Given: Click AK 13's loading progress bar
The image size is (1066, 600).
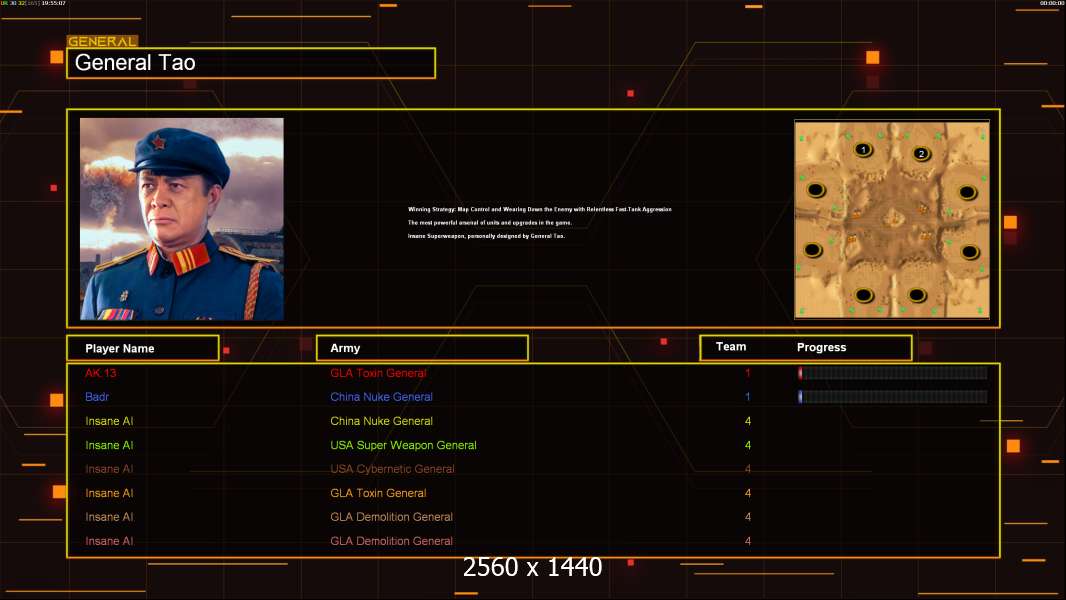Looking at the screenshot, I should 893,372.
